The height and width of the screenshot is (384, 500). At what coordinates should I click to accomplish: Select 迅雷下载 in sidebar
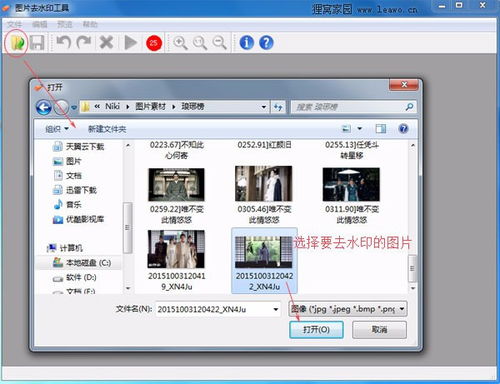(x=75, y=190)
